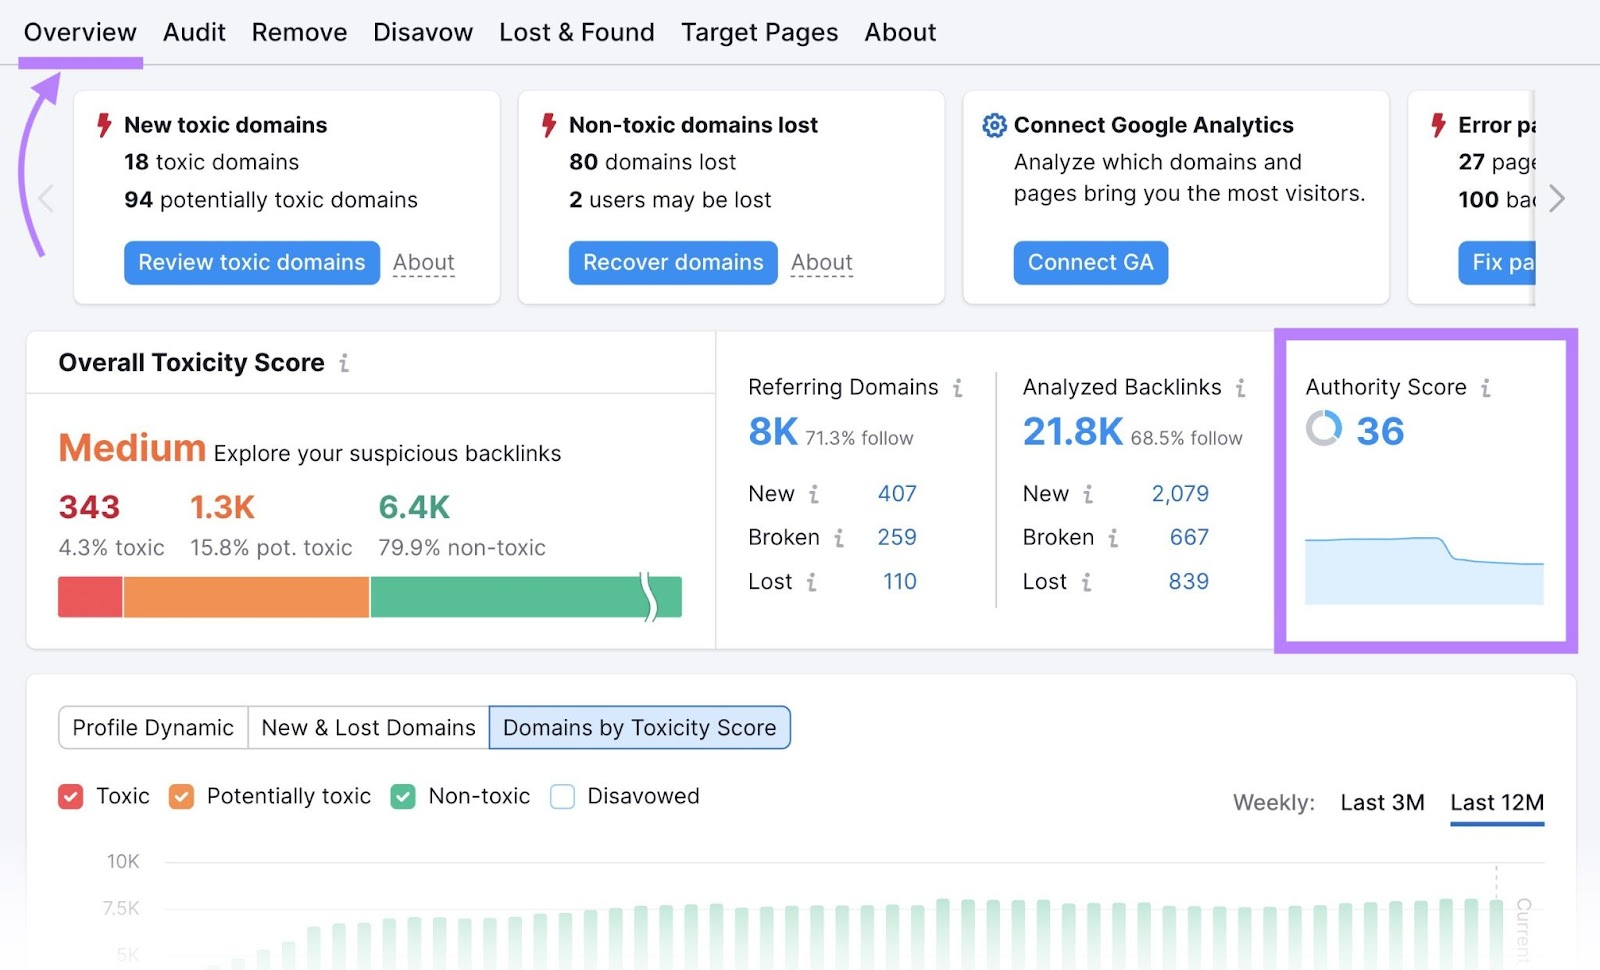This screenshot has height=970, width=1600.
Task: Open the info icon beside Analyzed Backlinks
Action: 1240,388
